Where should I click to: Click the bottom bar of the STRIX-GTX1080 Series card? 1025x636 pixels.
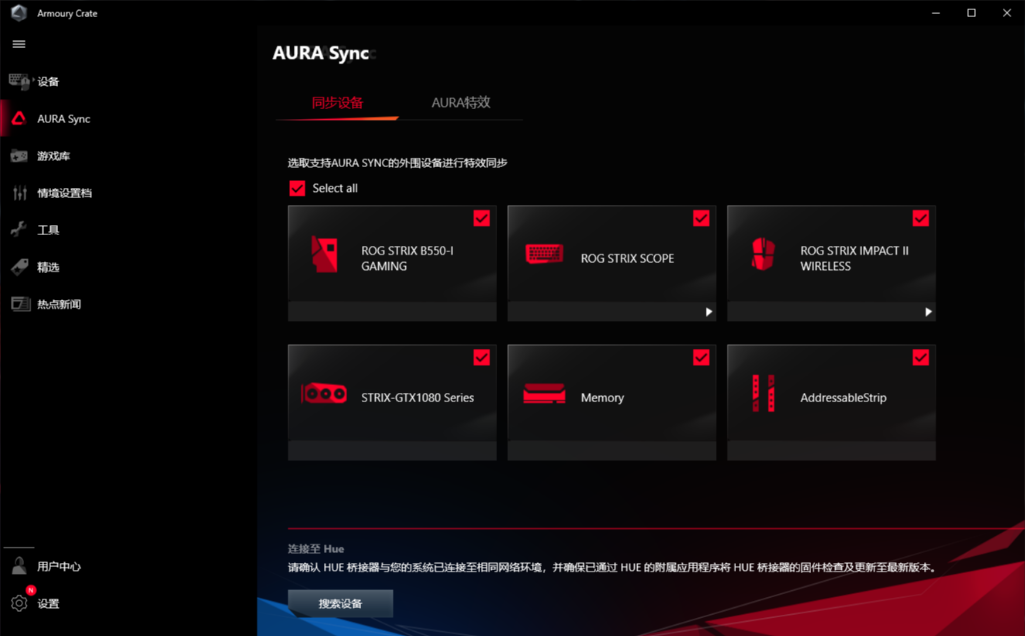click(x=392, y=450)
